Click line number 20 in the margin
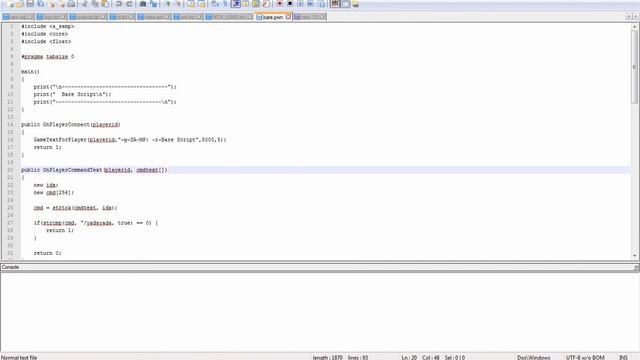 click(x=10, y=169)
